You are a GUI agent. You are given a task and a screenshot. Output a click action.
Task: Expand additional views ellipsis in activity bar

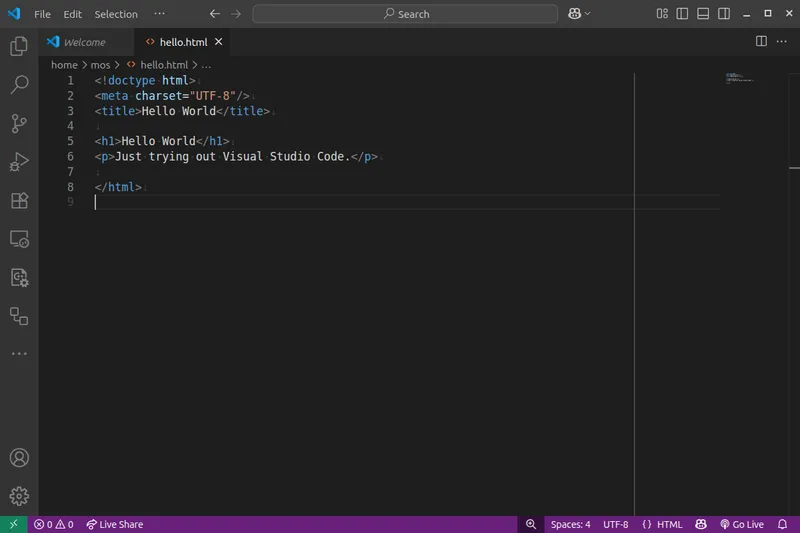(19, 354)
